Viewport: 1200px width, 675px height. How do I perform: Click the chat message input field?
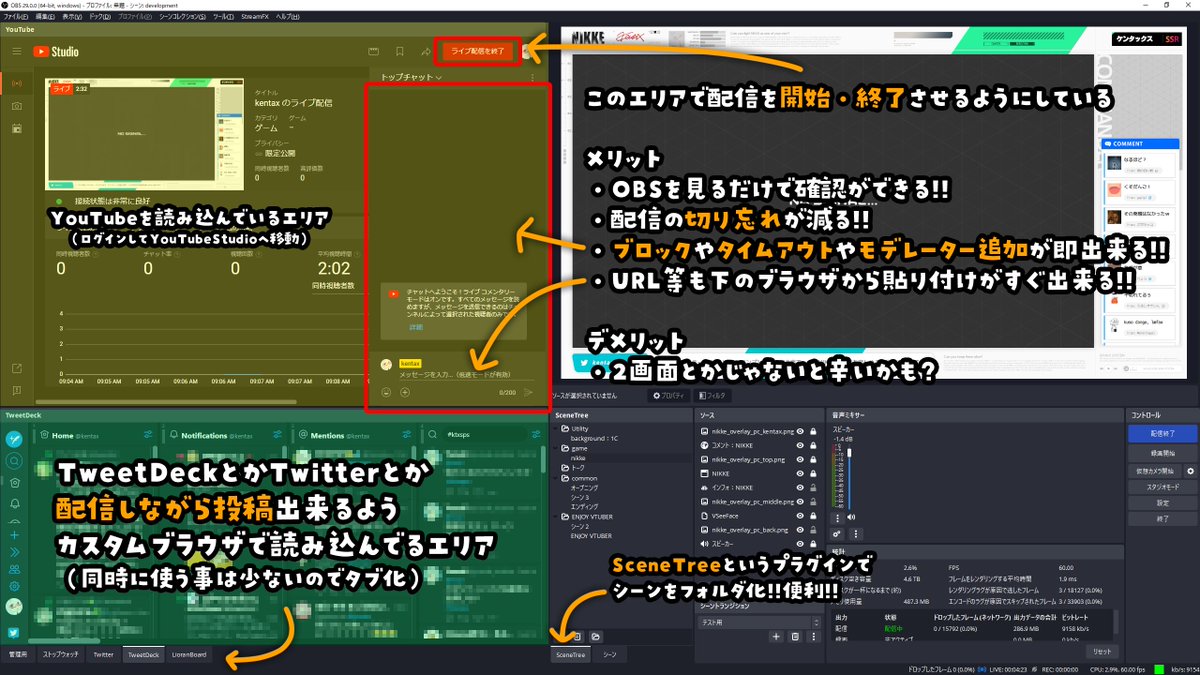click(468, 373)
